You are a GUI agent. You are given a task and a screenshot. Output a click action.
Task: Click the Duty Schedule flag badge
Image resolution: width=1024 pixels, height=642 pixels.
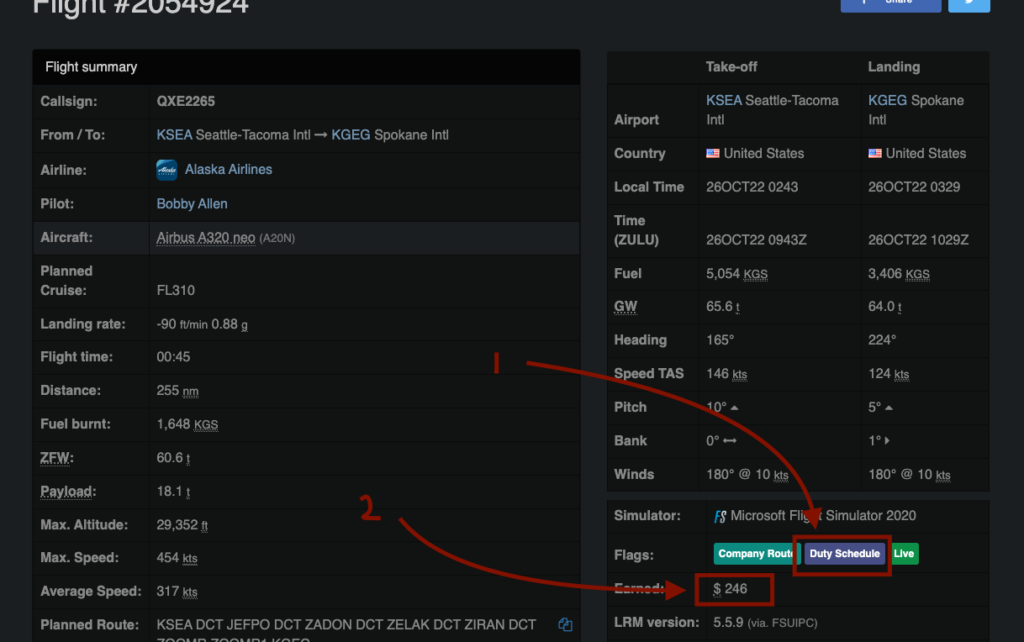pyautogui.click(x=844, y=554)
